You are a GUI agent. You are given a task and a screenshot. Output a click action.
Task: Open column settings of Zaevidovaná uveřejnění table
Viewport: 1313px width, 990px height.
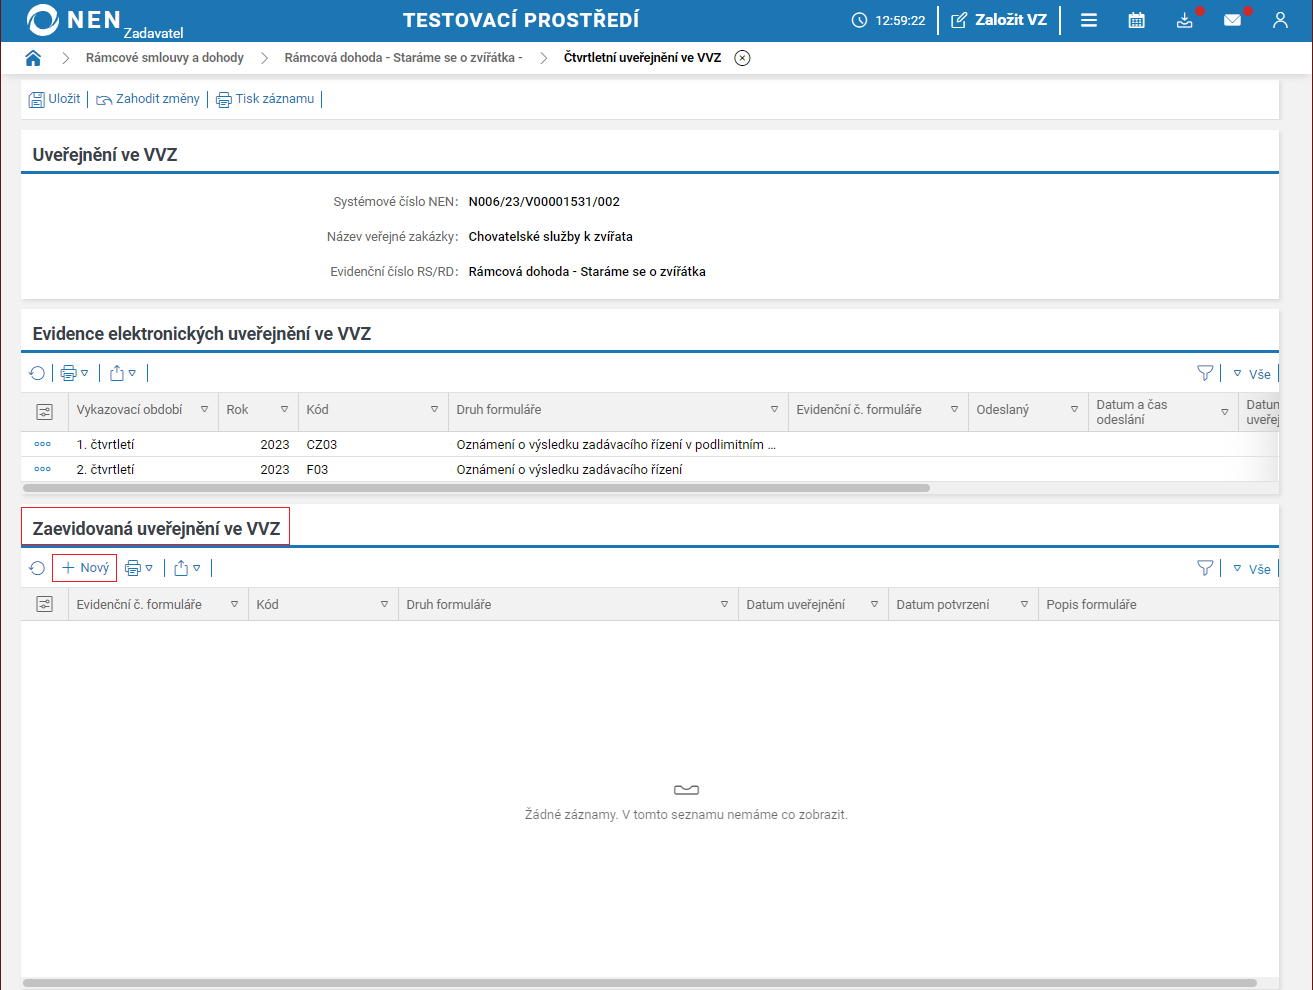[x=44, y=604]
